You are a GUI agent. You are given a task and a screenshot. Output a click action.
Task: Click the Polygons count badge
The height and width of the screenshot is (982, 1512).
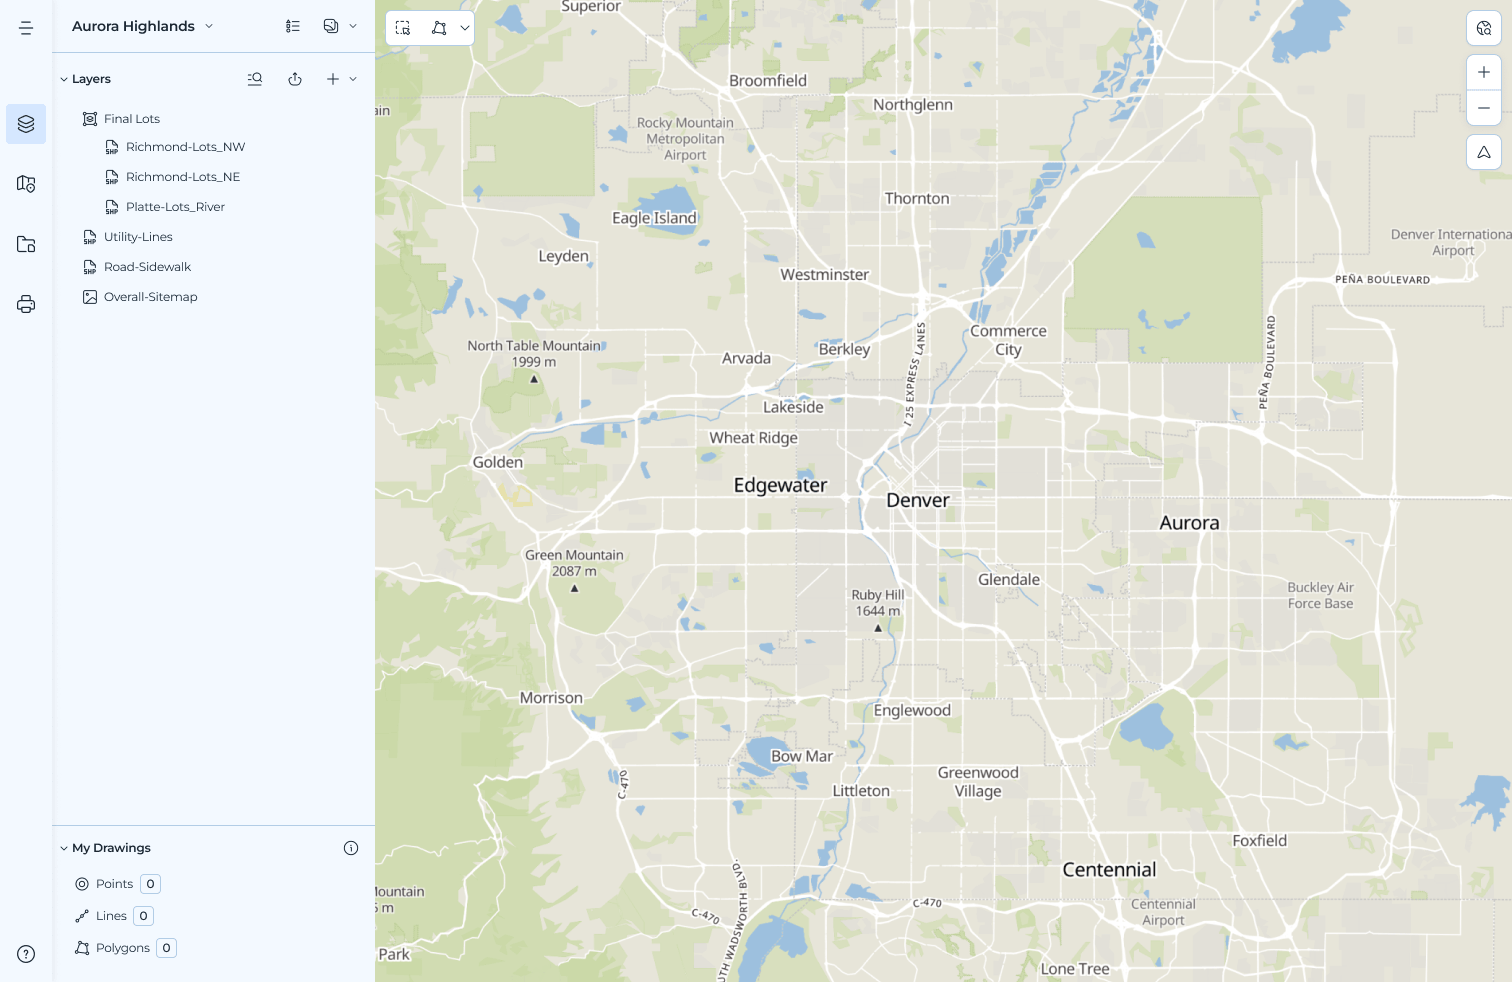click(x=167, y=948)
